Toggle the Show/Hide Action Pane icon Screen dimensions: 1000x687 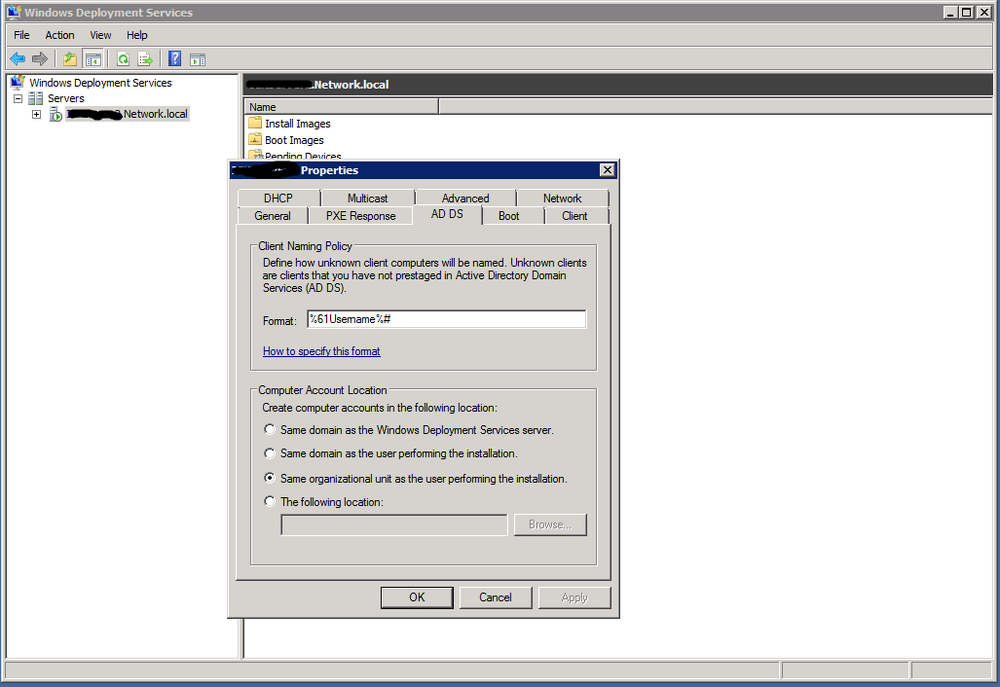pos(198,59)
